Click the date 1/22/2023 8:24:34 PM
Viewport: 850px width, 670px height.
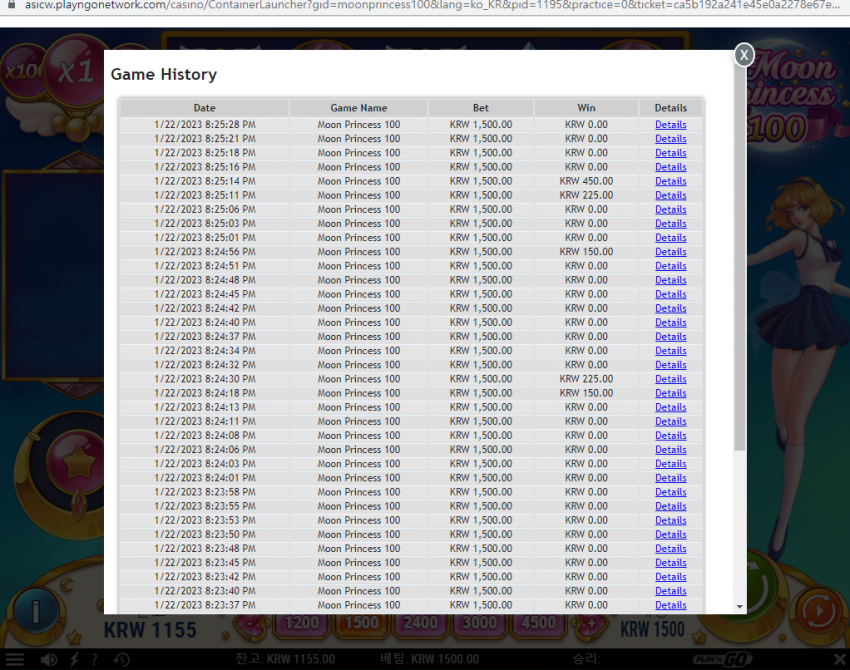204,351
